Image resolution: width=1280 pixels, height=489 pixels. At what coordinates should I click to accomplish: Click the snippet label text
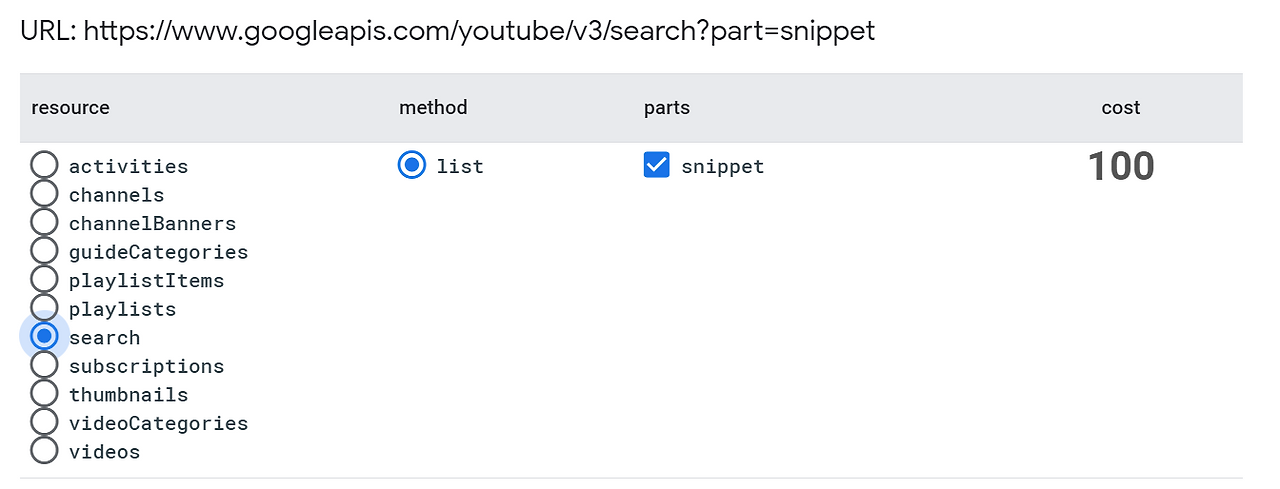[x=722, y=167]
